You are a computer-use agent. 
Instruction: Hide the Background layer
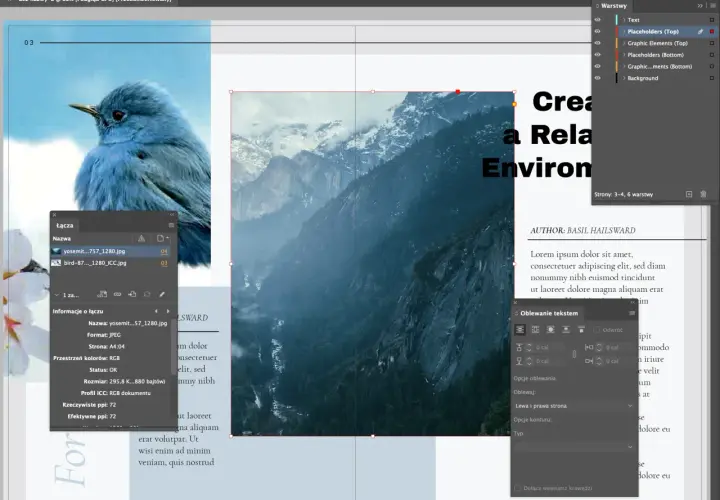tap(597, 78)
